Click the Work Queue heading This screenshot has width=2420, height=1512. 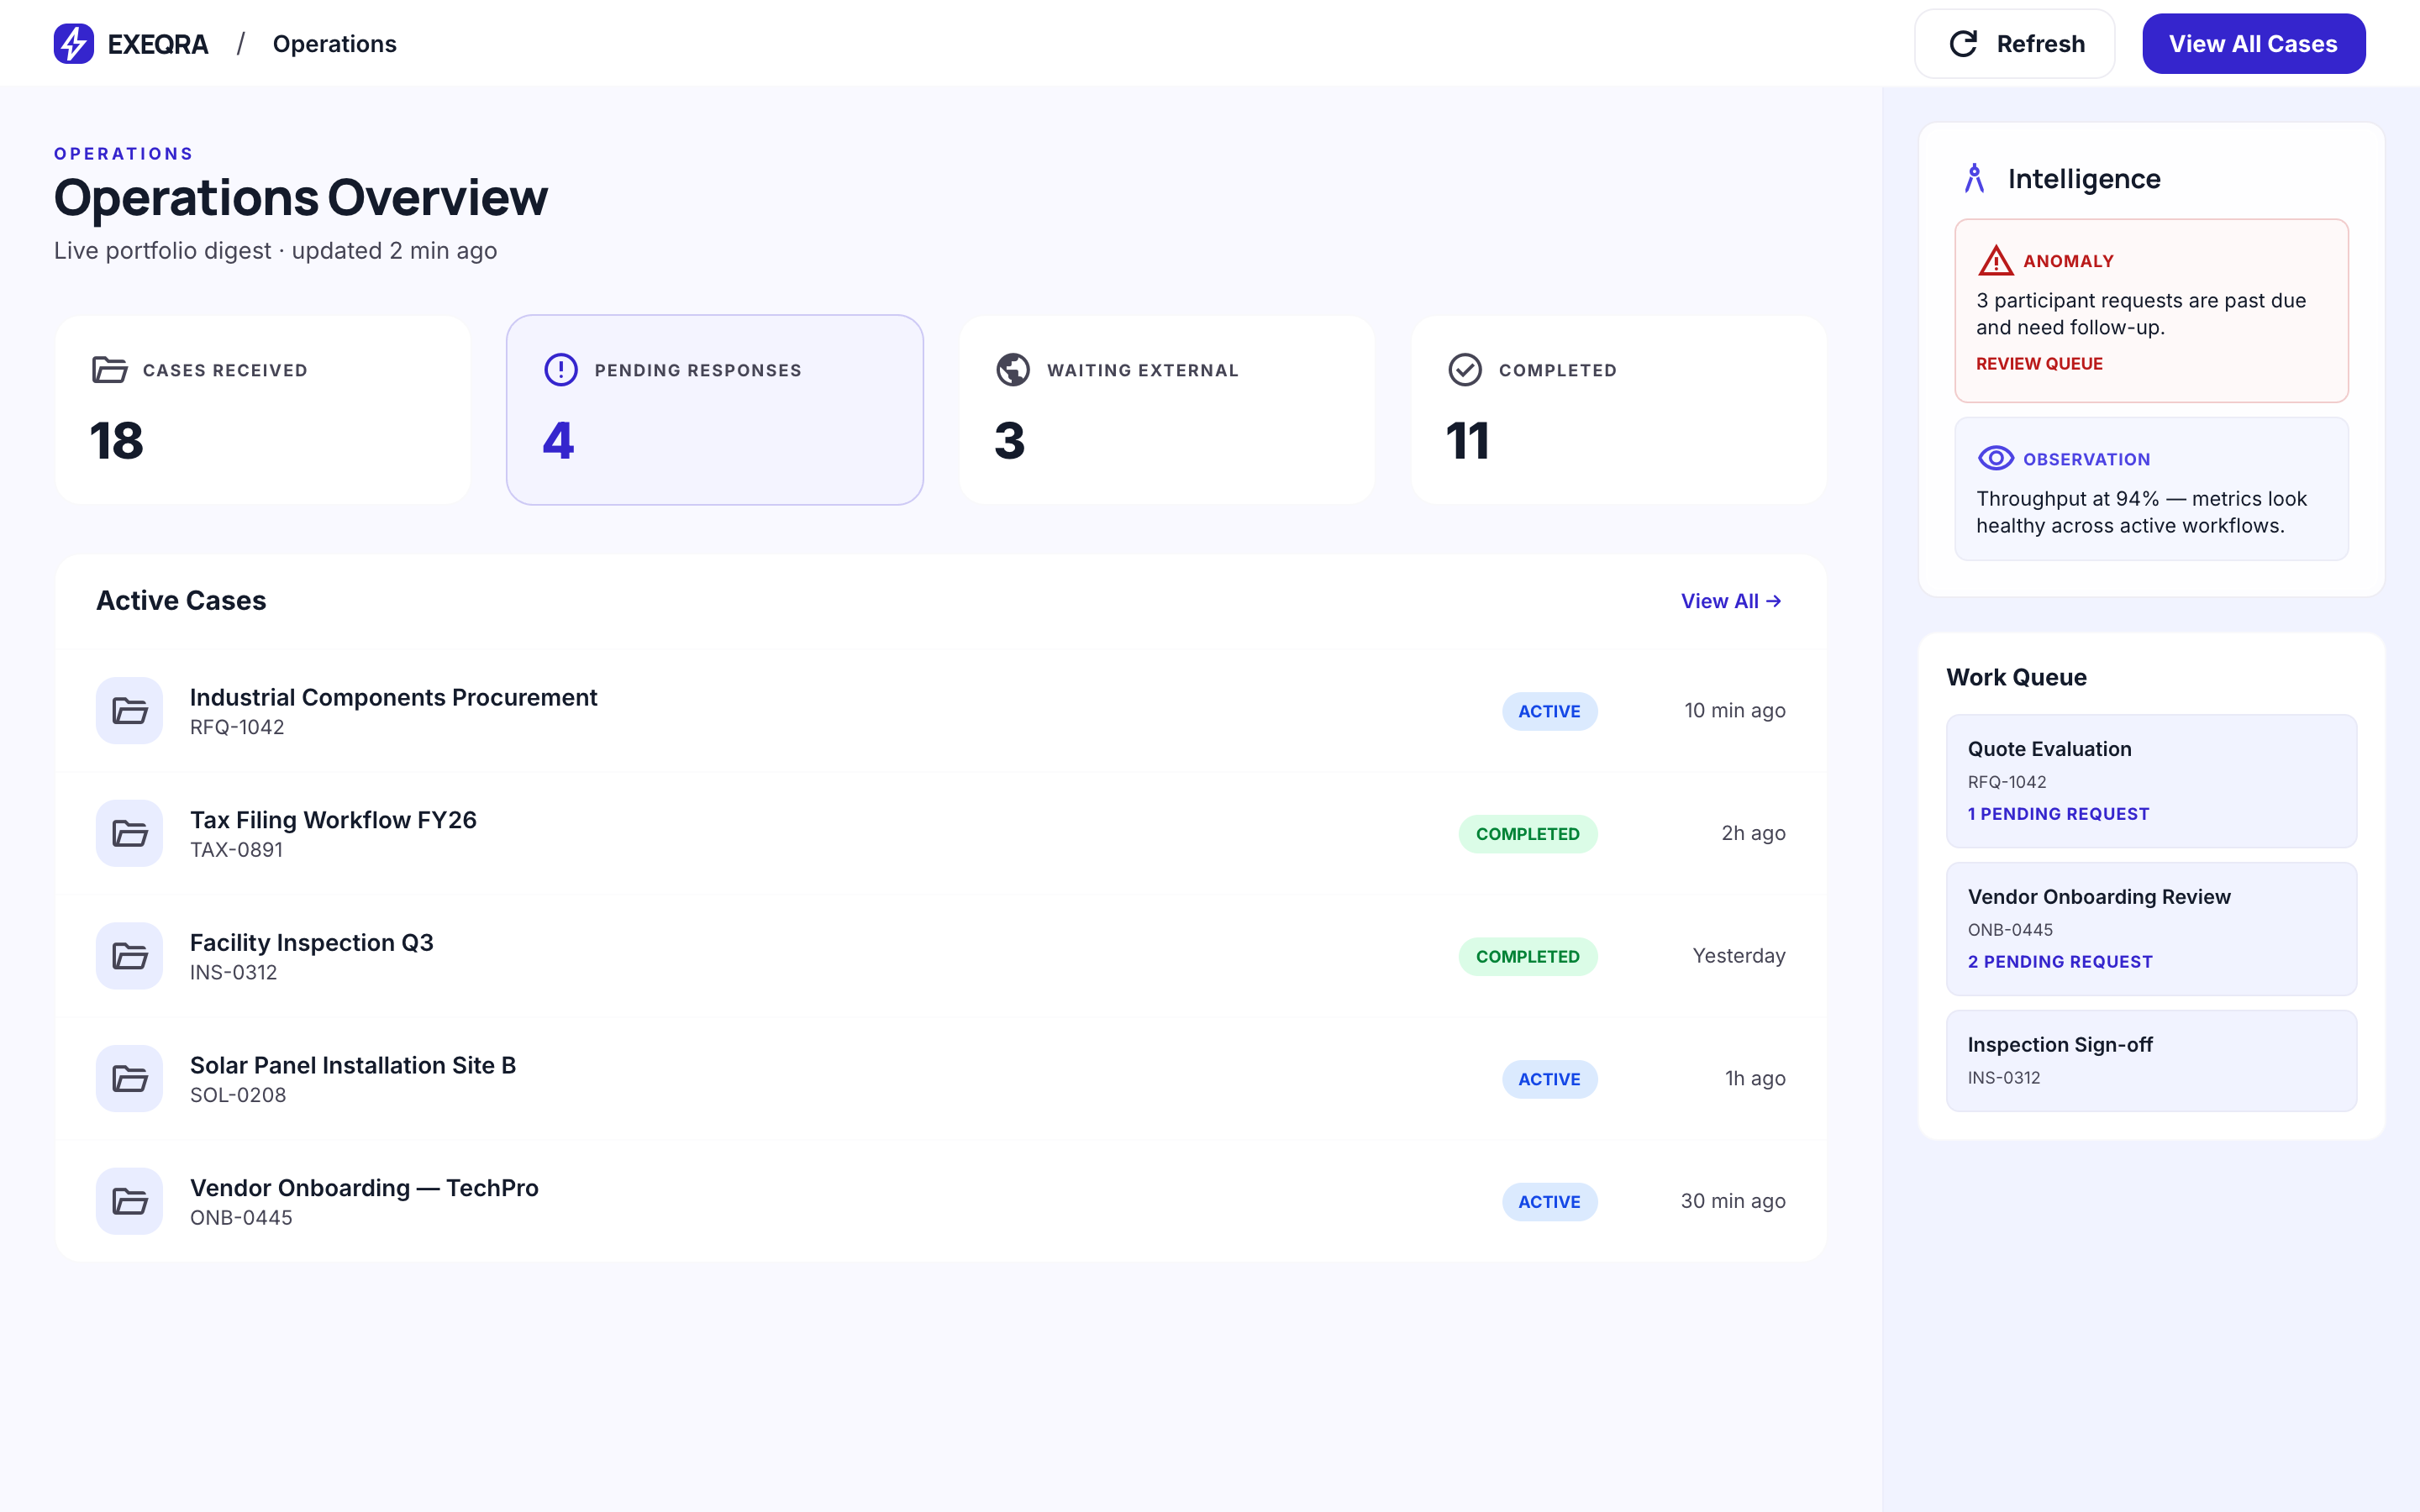[x=2016, y=677]
